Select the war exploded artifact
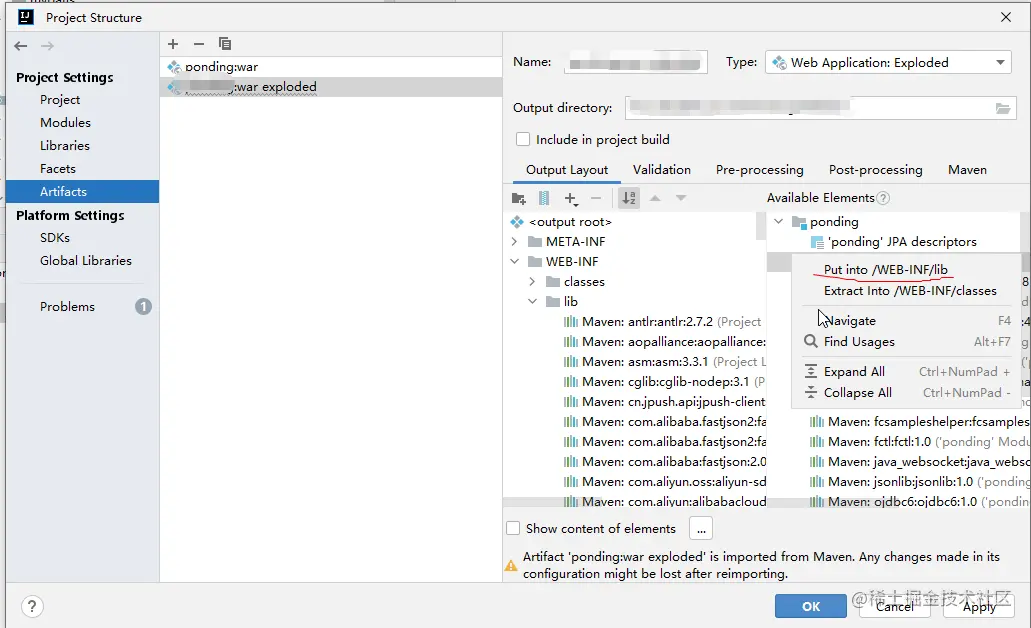Screen dimensions: 1031x628 pos(331,87)
